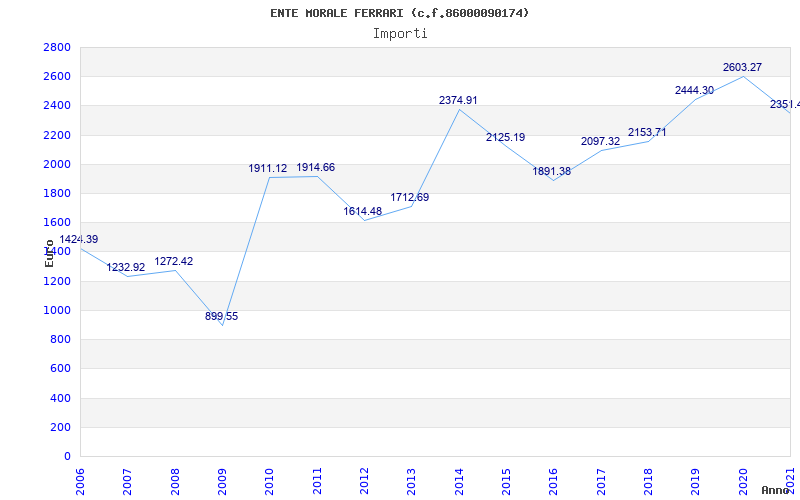Image resolution: width=800 pixels, height=500 pixels.
Task: Click y-axis value 1200
Action: coord(57,281)
